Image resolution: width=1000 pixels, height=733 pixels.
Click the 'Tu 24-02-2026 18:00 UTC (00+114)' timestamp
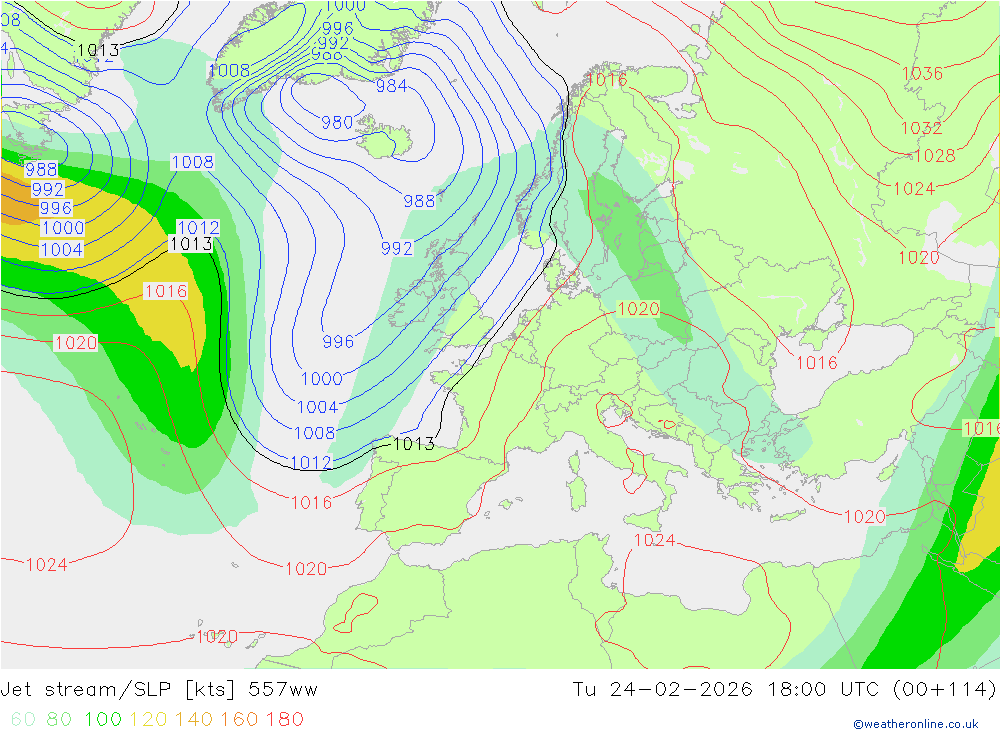pyautogui.click(x=784, y=690)
